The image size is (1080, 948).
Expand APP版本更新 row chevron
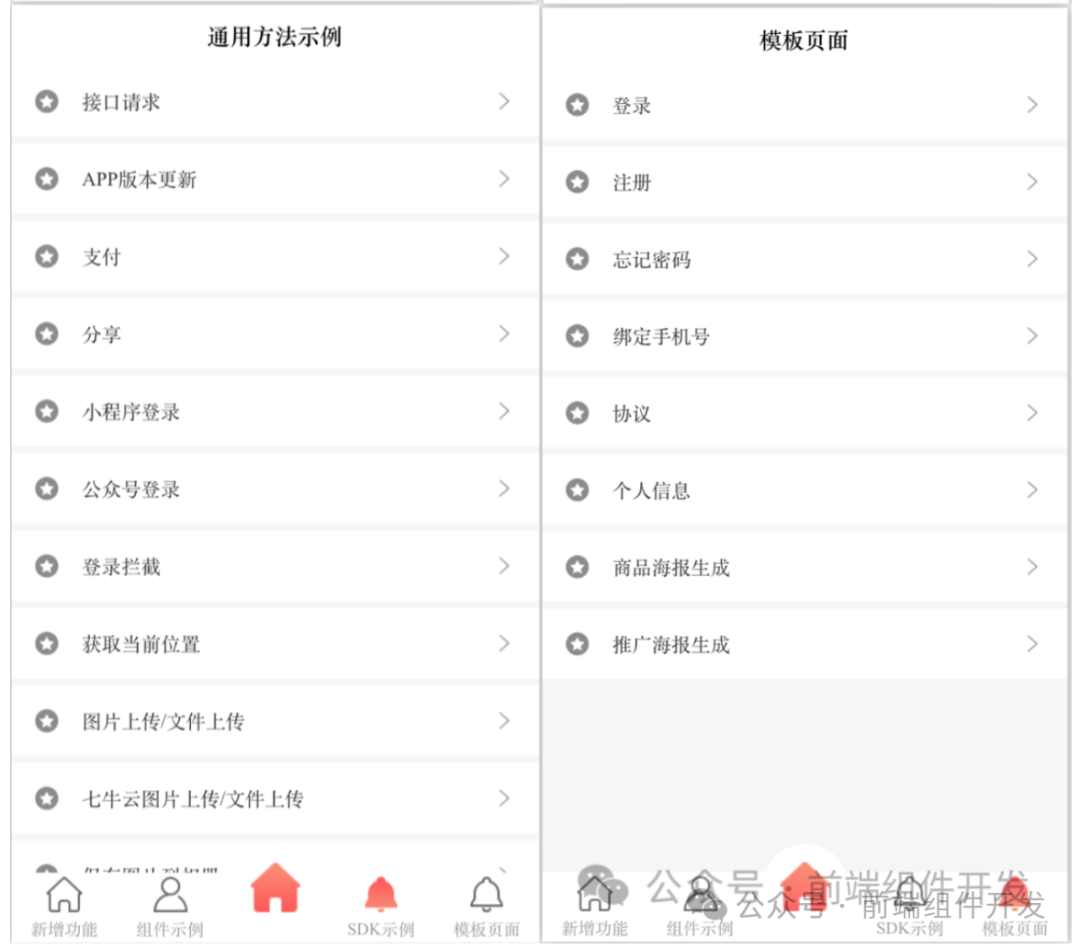coord(504,179)
